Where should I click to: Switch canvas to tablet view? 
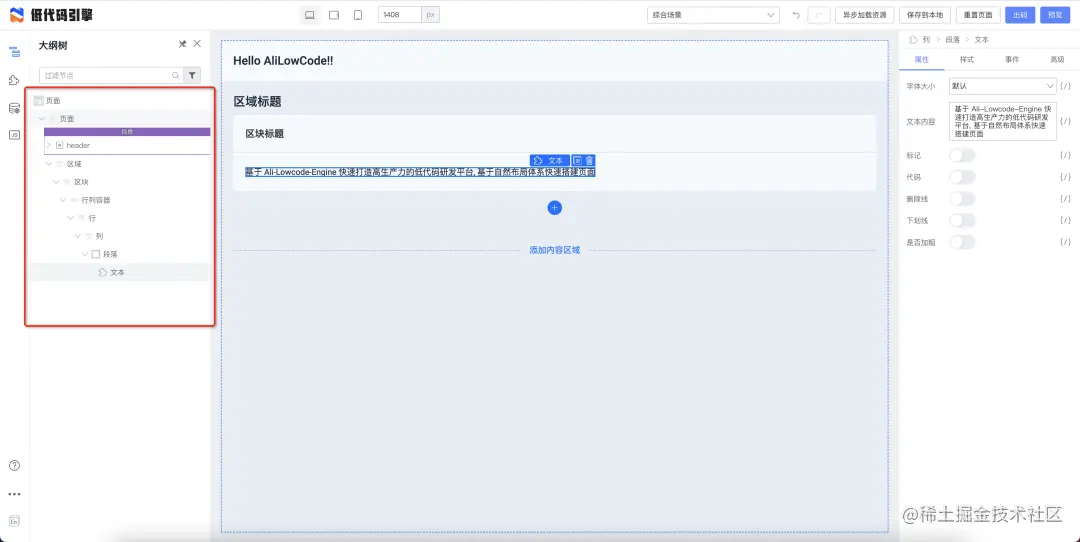(334, 15)
